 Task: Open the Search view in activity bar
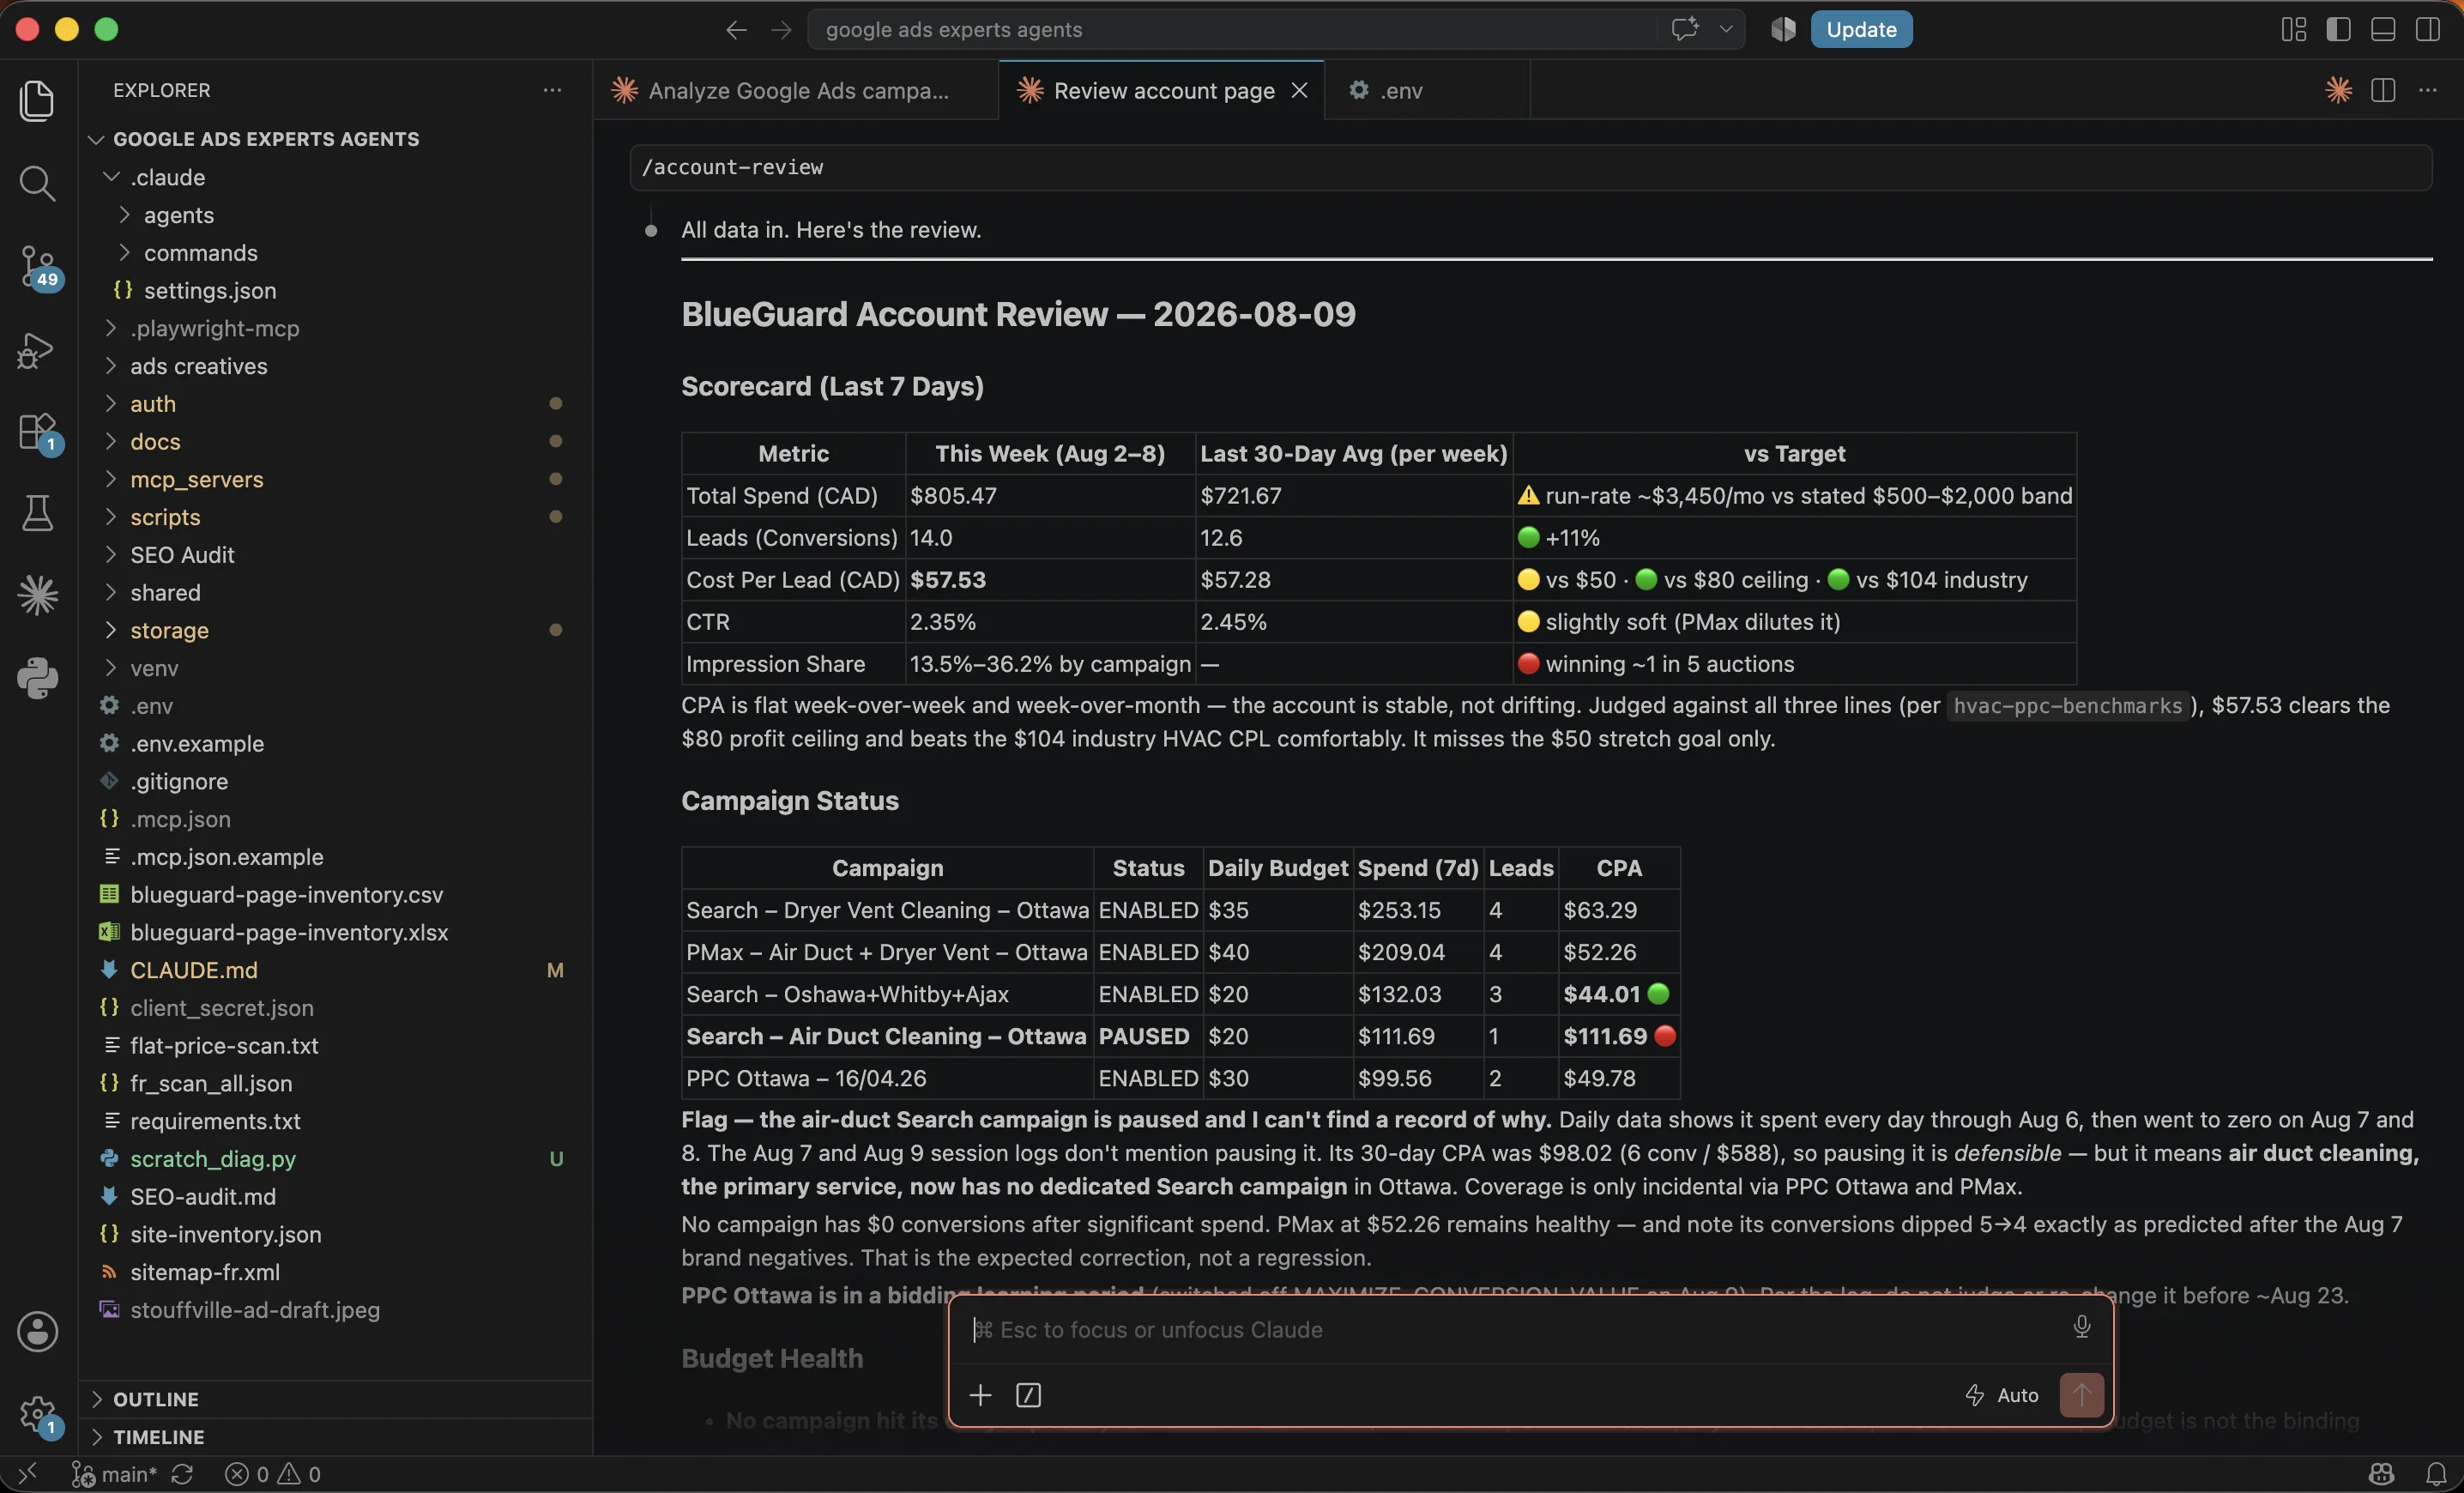(x=37, y=183)
